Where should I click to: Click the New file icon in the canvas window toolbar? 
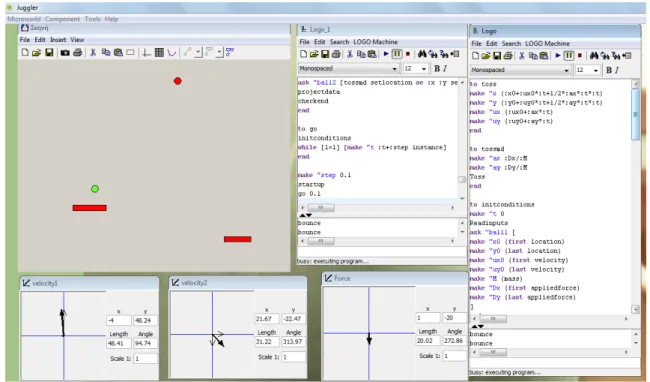[x=25, y=53]
